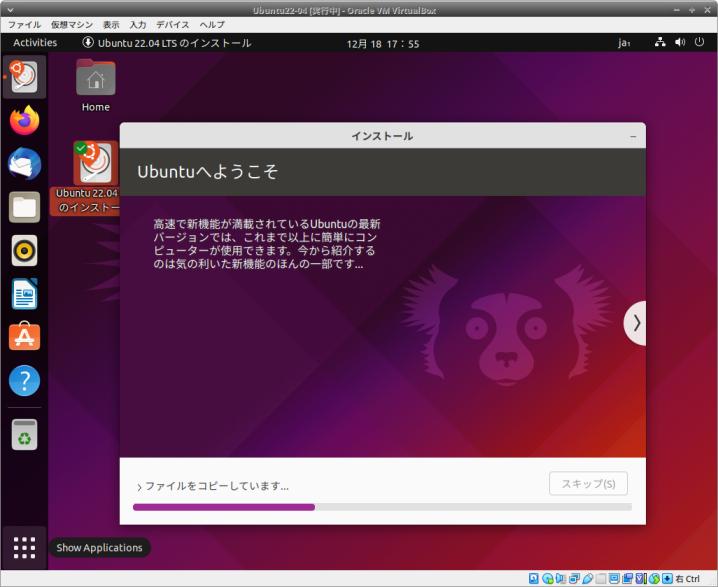Screen dimensions: 718x587
Task: Open the Help icon in dock
Action: pyautogui.click(x=24, y=380)
